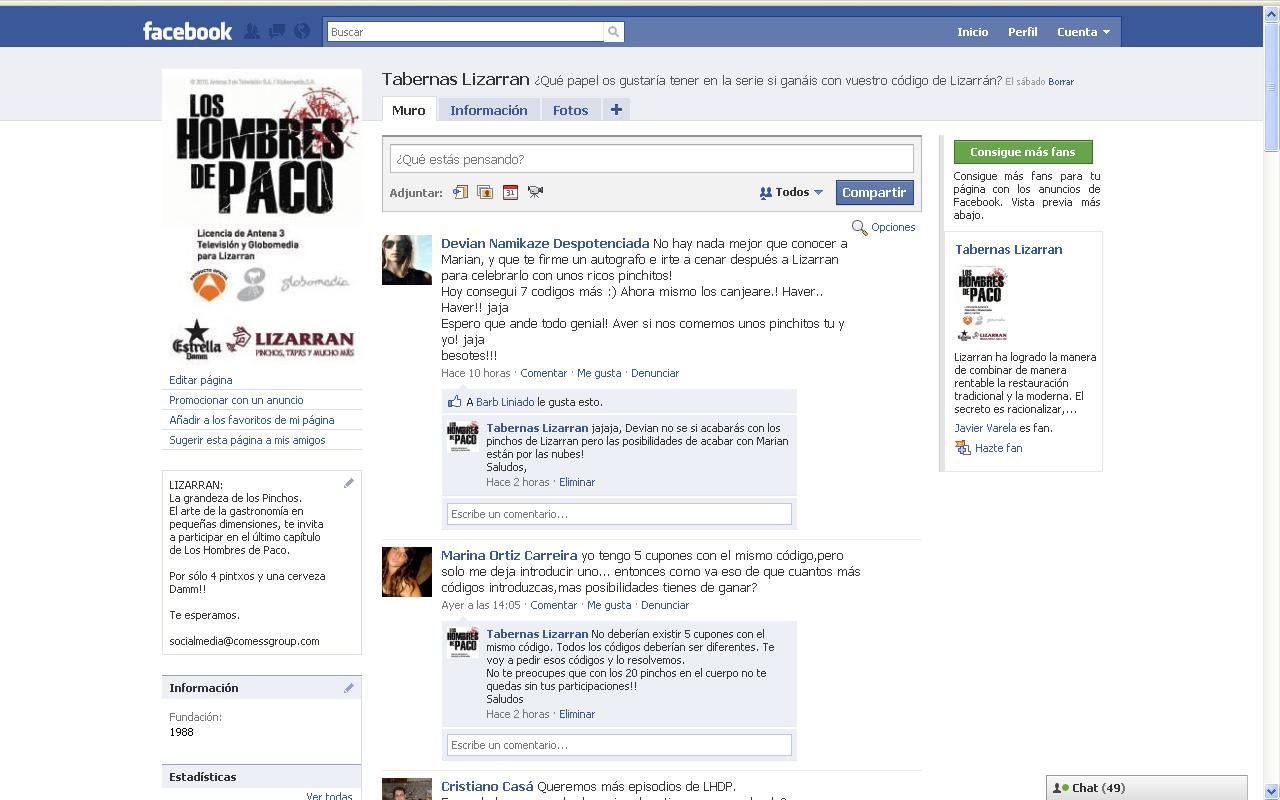Click the Hazte fan icon

(962, 448)
